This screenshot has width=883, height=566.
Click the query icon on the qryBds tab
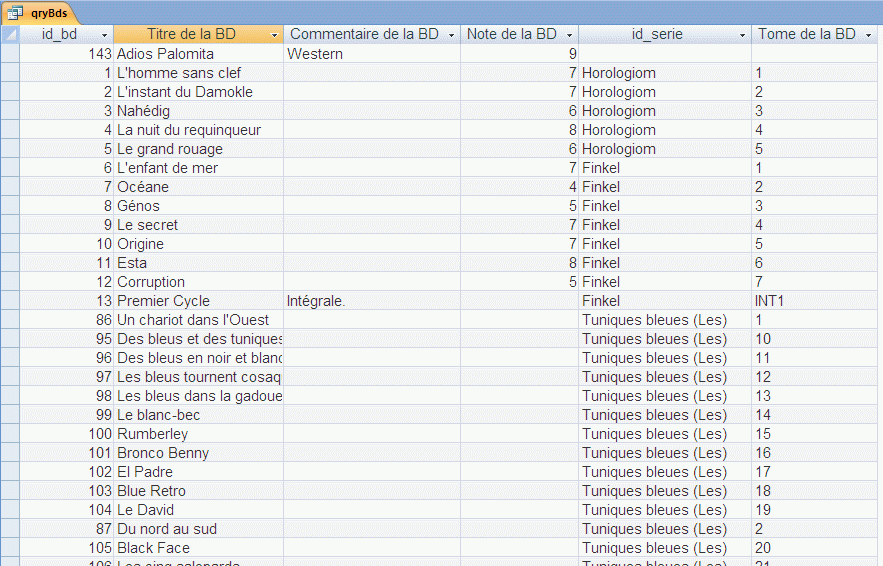[x=16, y=13]
